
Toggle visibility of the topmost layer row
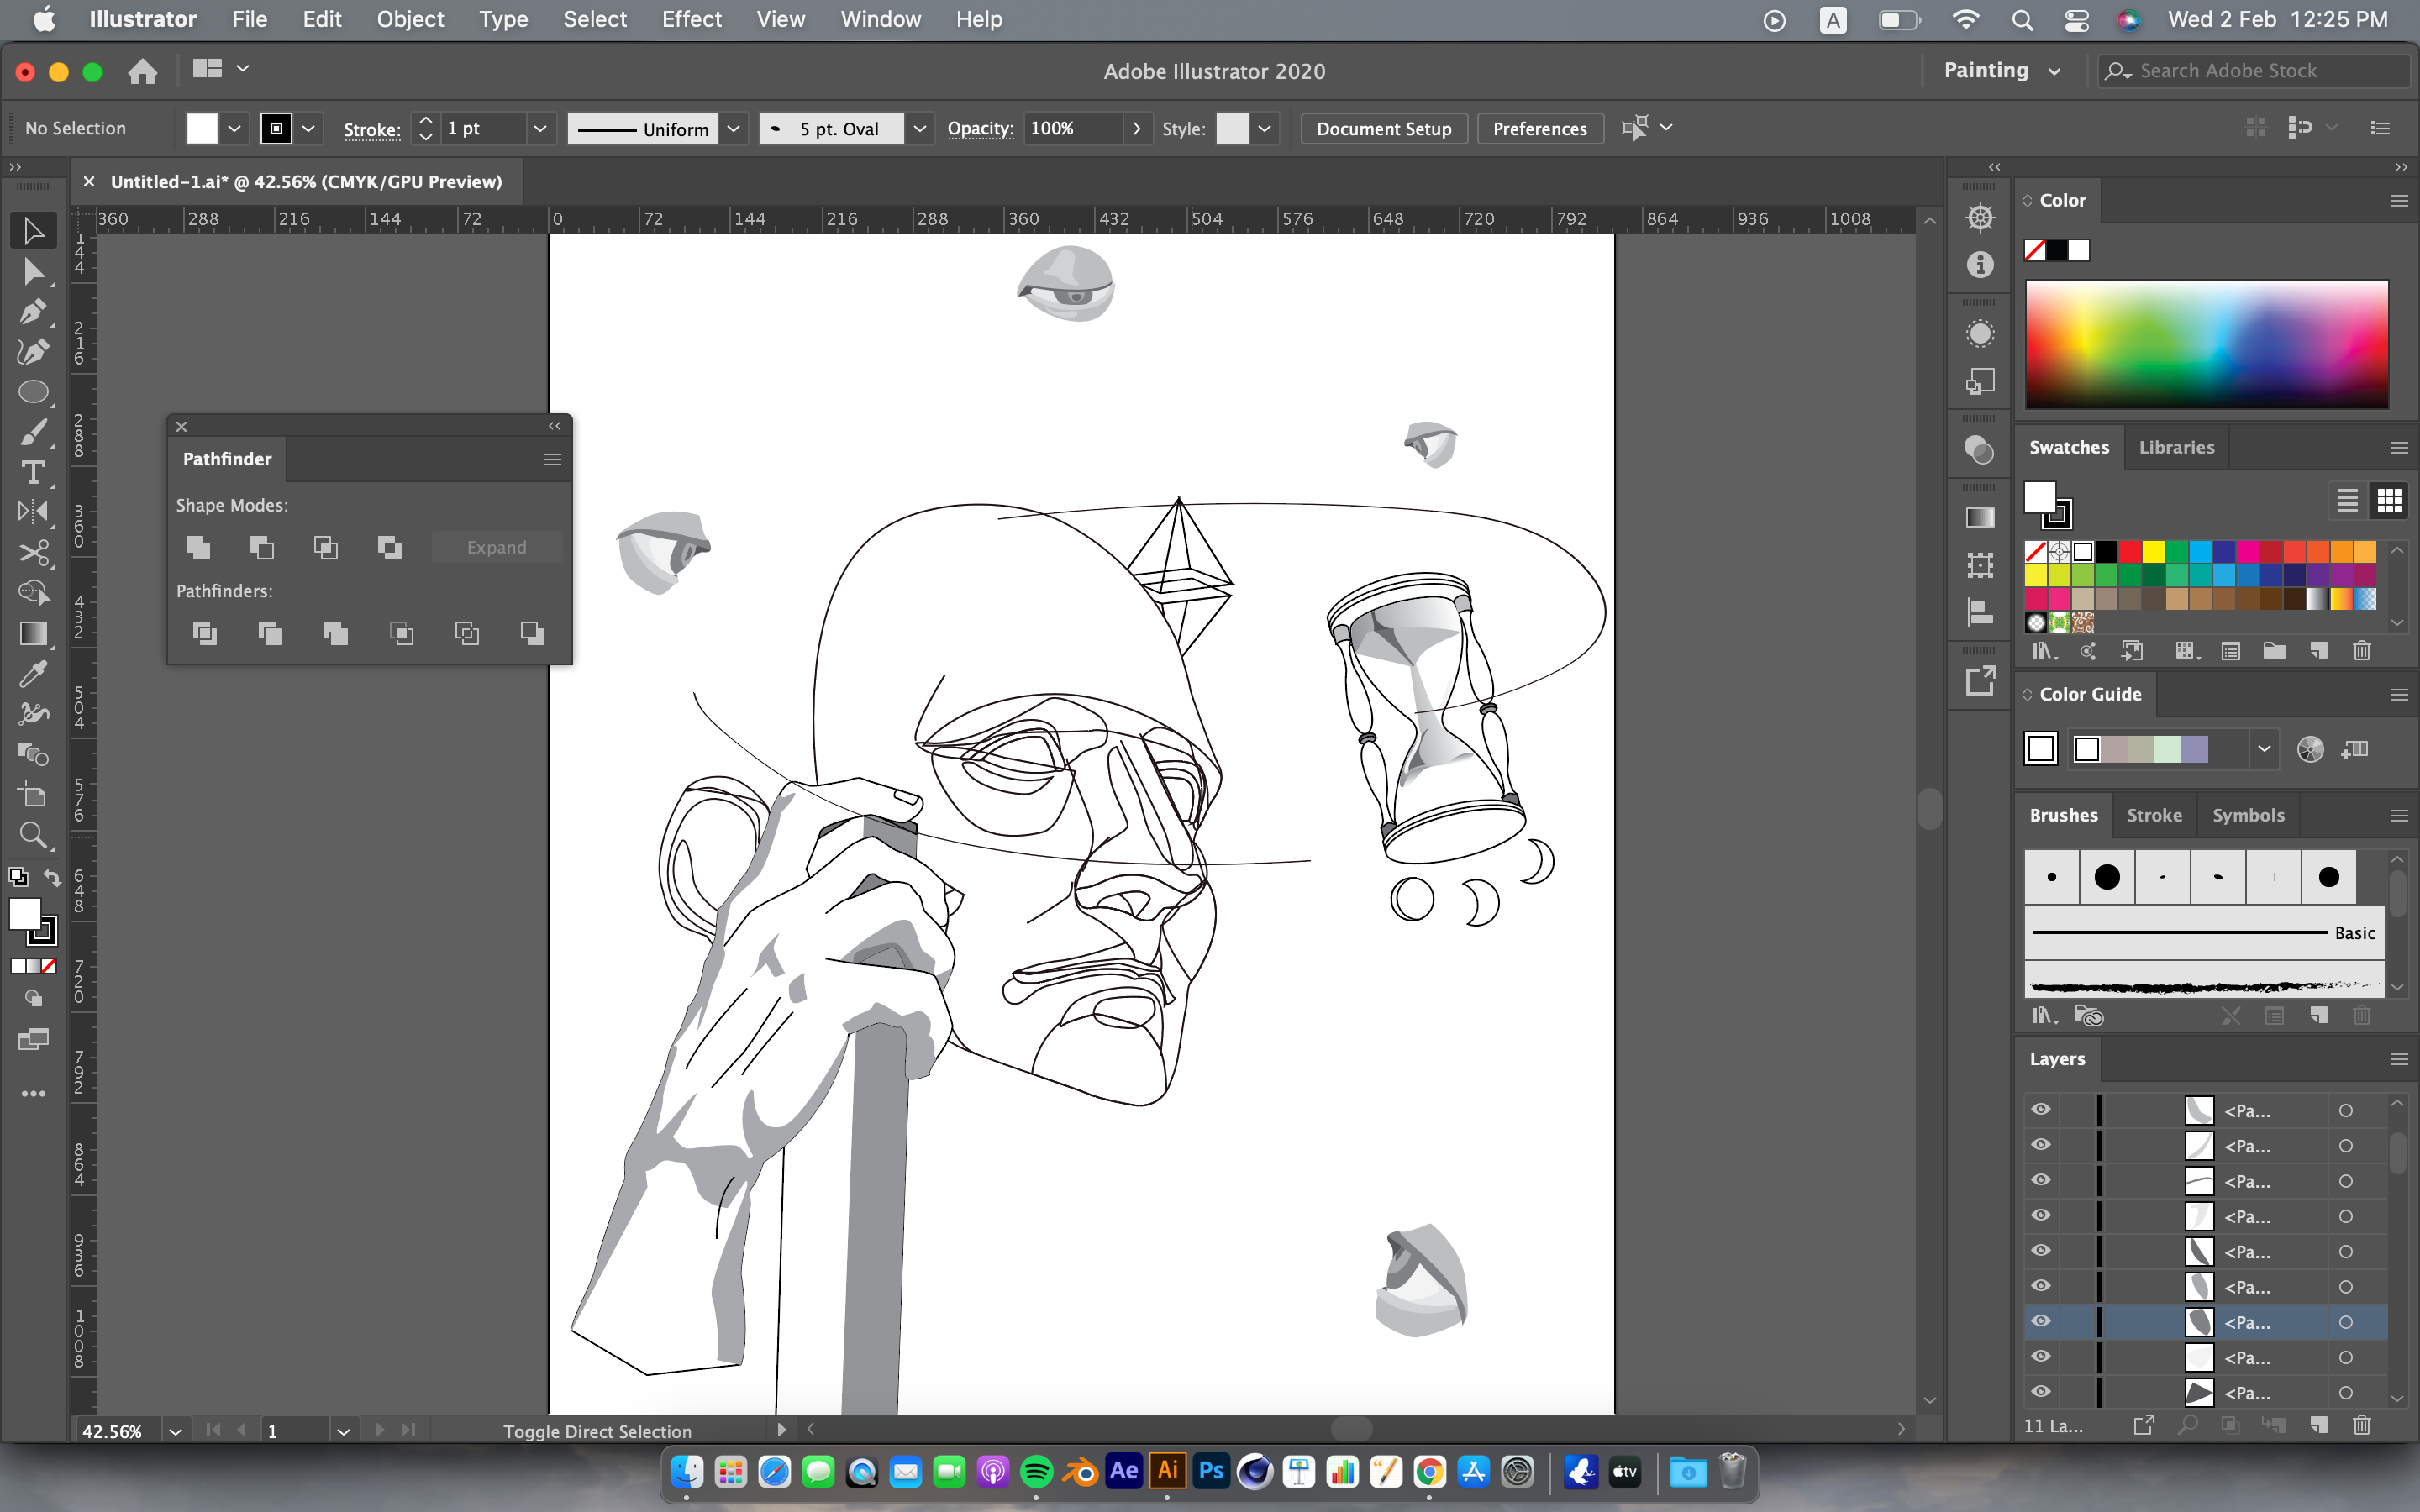click(2040, 1109)
